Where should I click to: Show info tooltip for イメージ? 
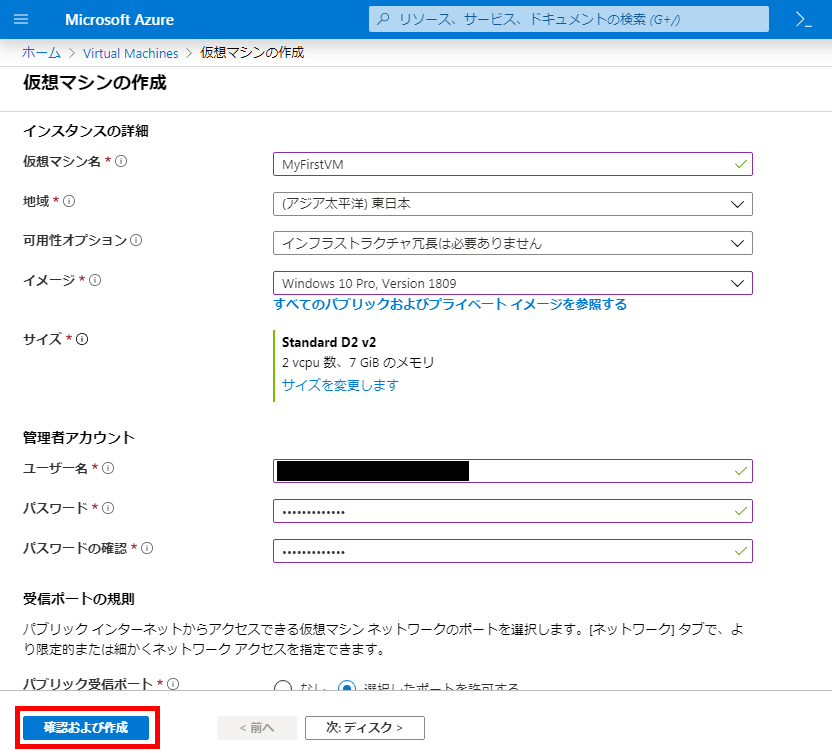click(95, 280)
